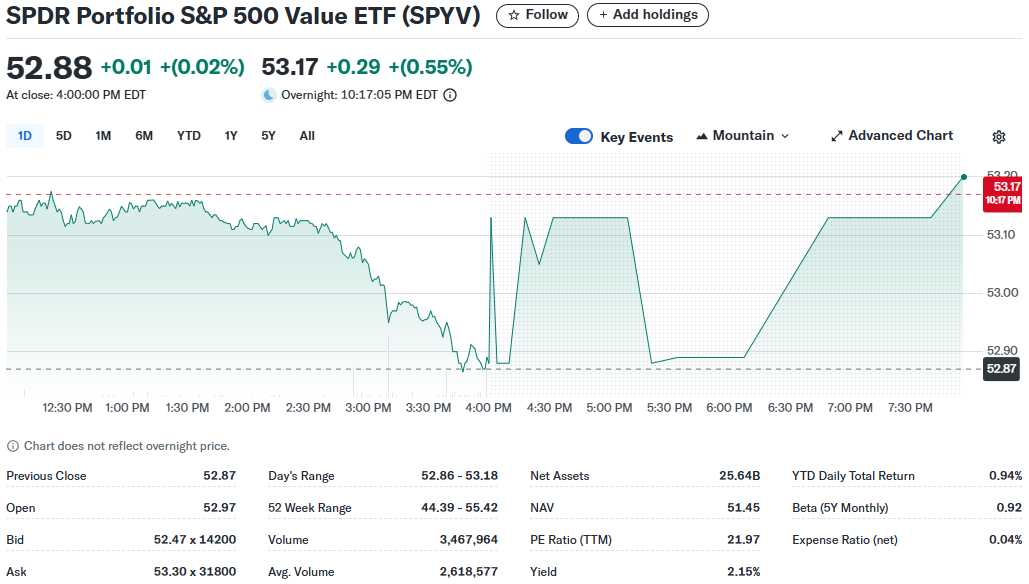Switch to the 1M range tab
Image resolution: width=1029 pixels, height=584 pixels.
[x=103, y=136]
